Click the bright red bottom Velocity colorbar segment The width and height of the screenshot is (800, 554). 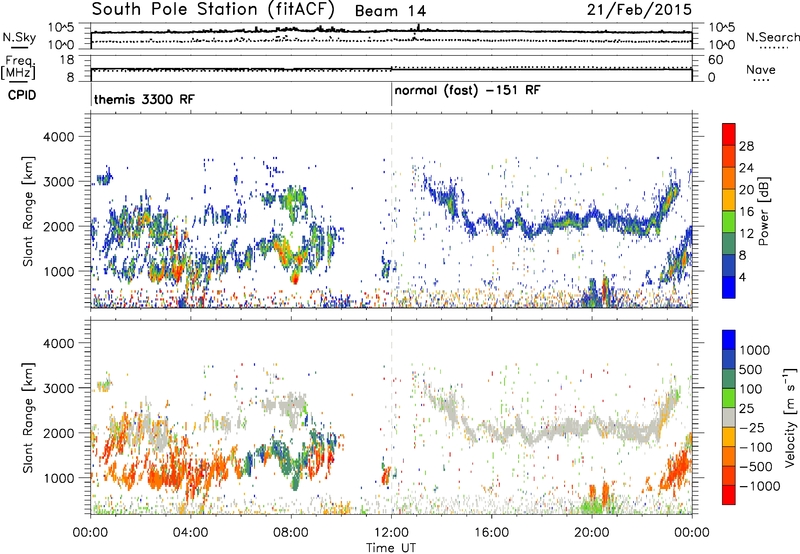(729, 495)
